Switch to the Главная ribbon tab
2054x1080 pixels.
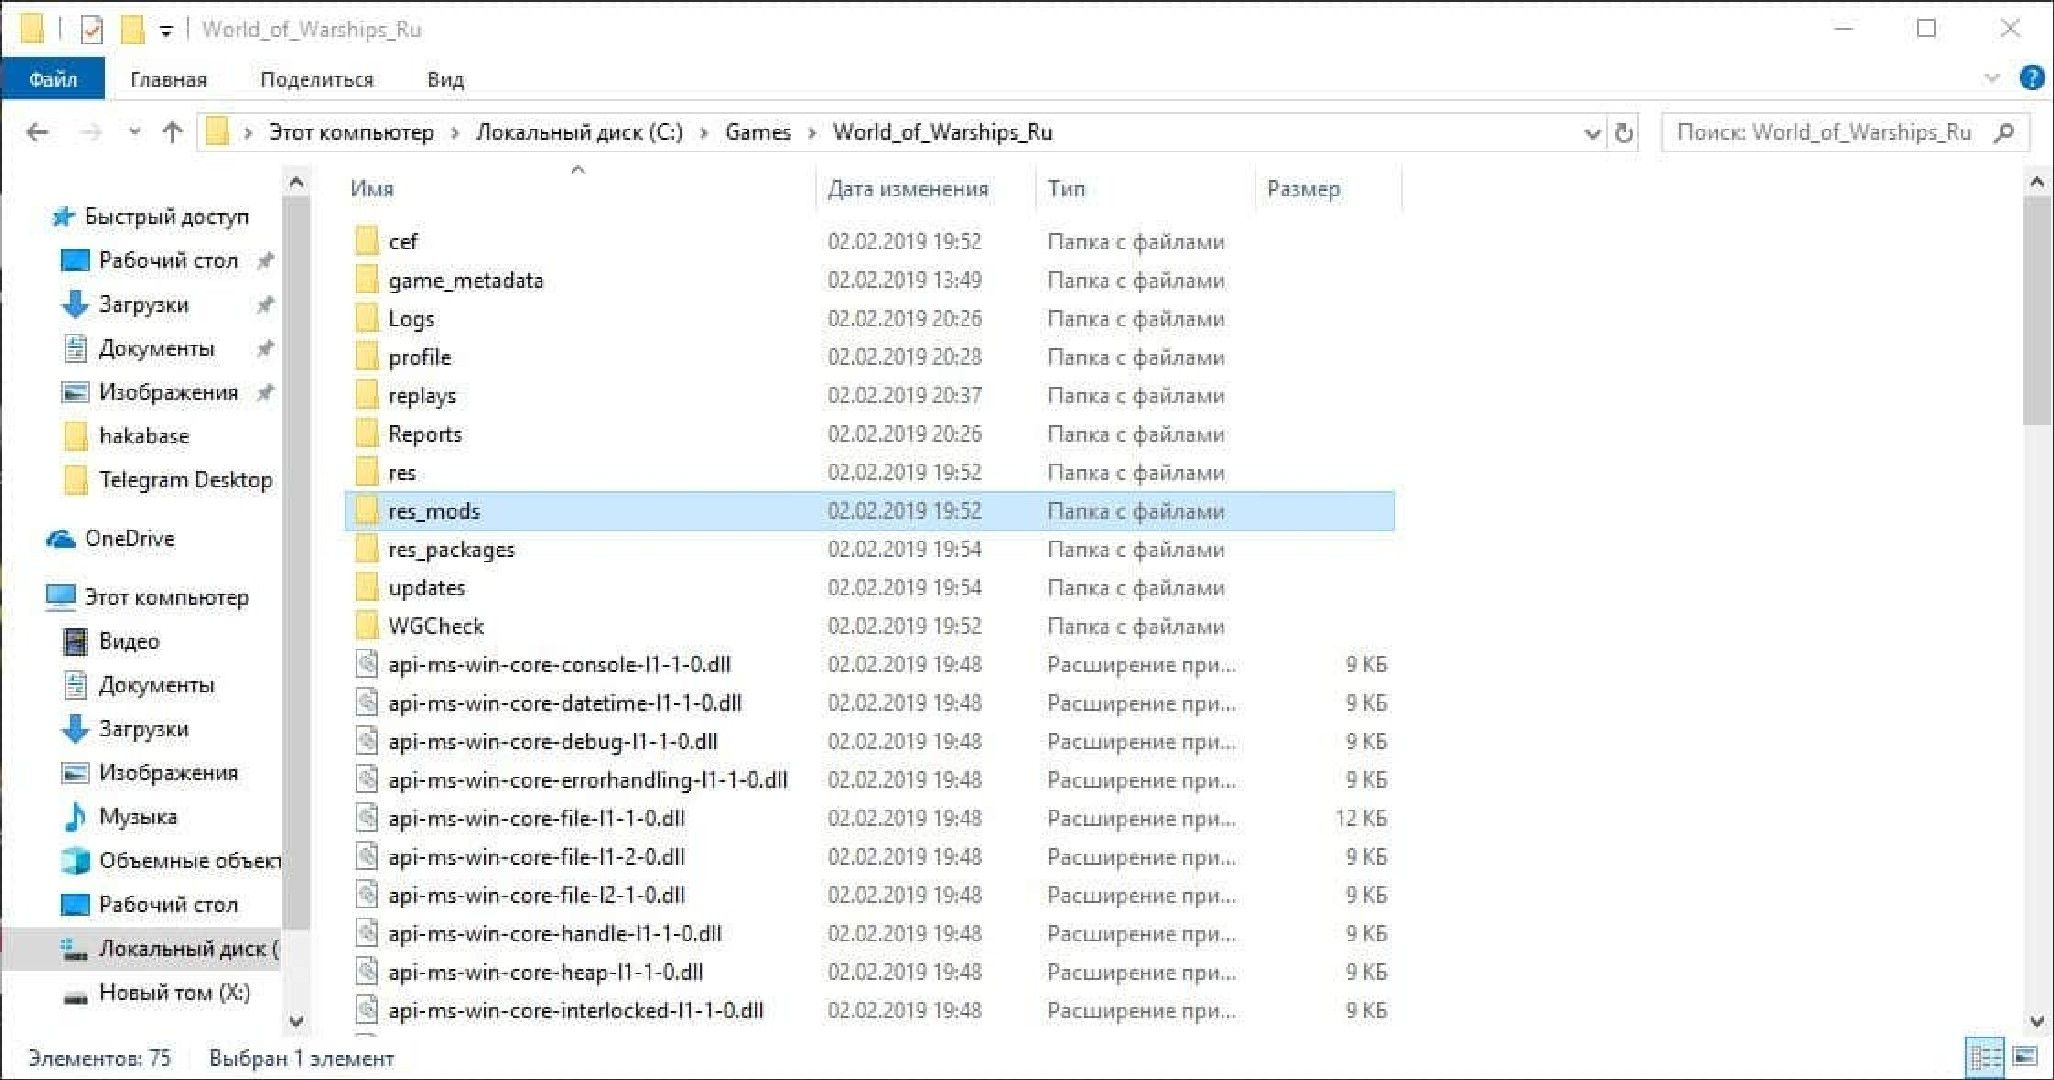(168, 79)
